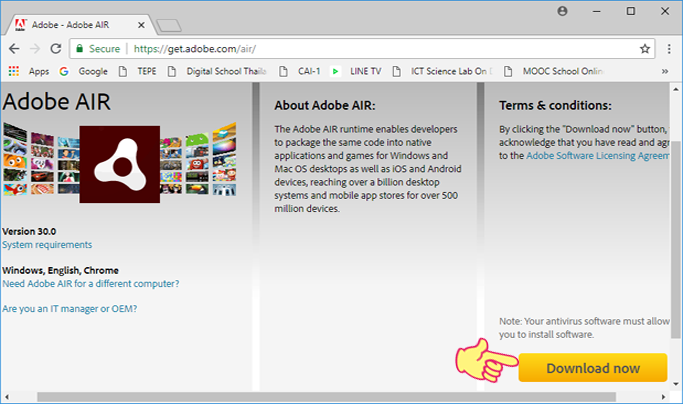Open the Chrome profile account icon

point(562,11)
